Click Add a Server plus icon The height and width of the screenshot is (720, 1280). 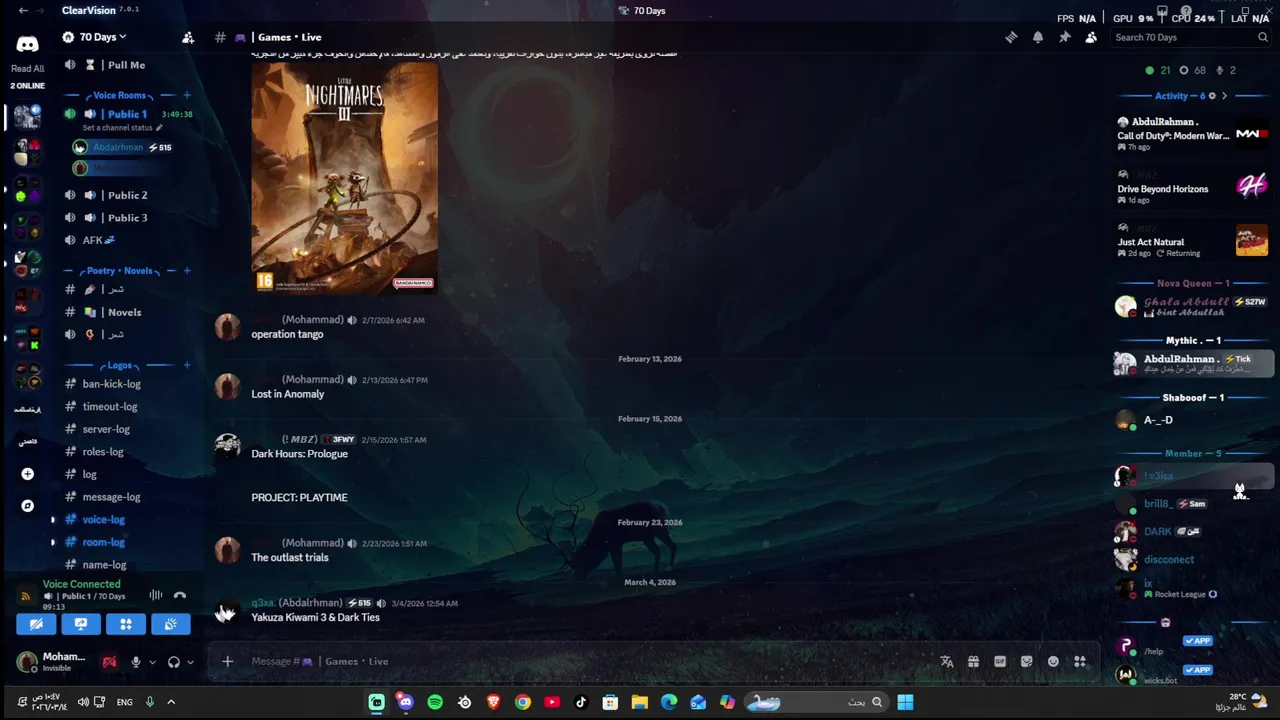(27, 474)
